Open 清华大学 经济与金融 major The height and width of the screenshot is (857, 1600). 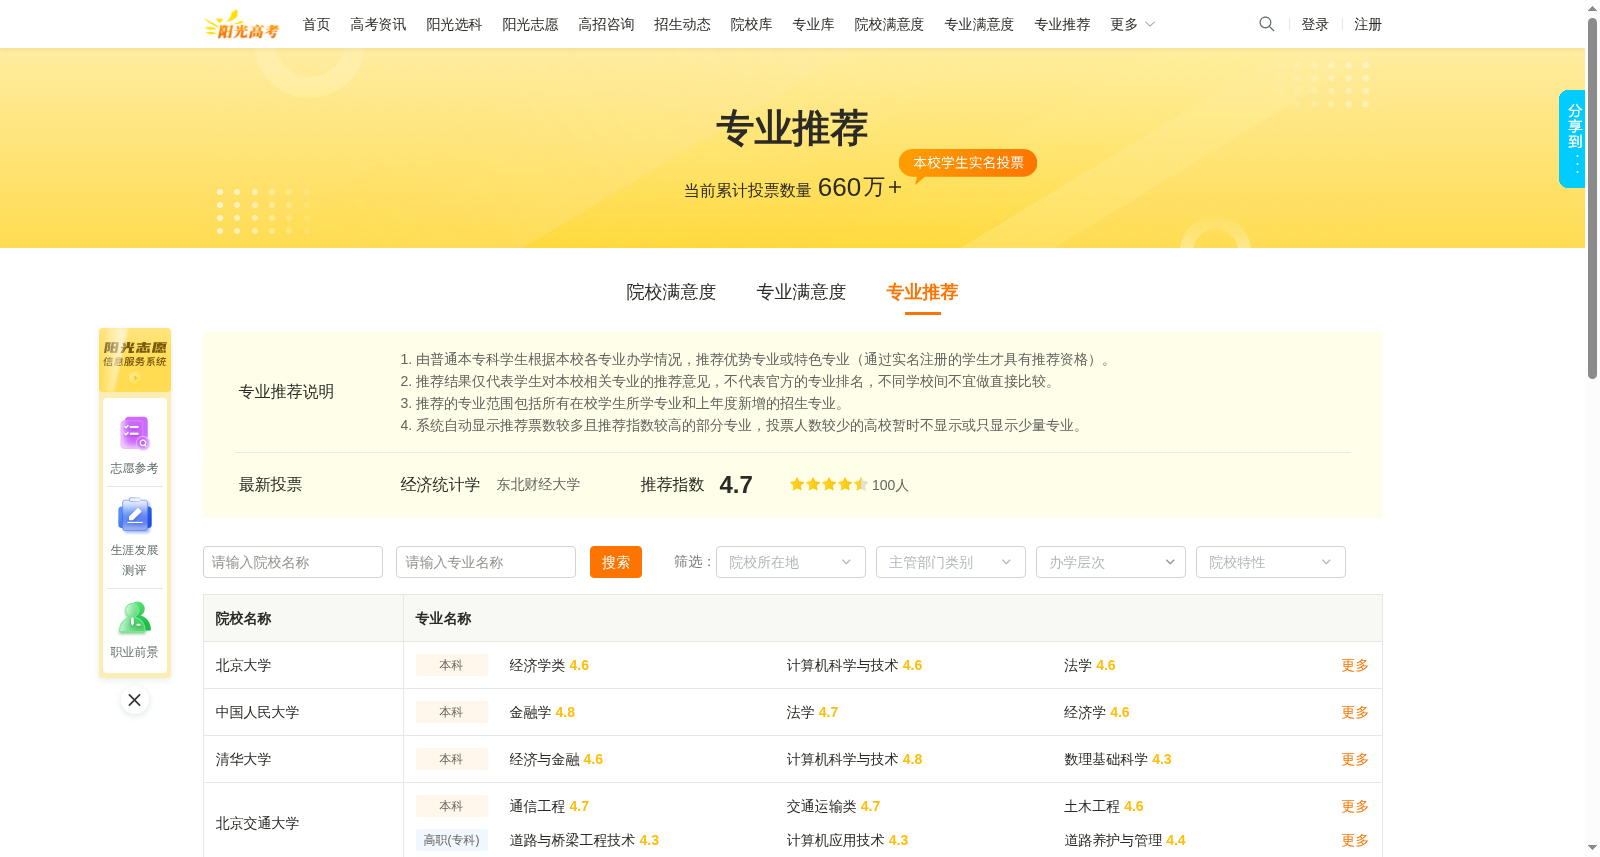pos(544,759)
